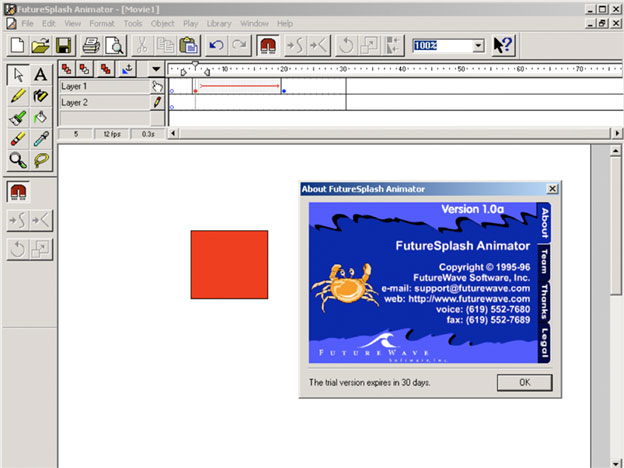This screenshot has width=624, height=468.
Task: Open the Format menu
Action: click(102, 23)
